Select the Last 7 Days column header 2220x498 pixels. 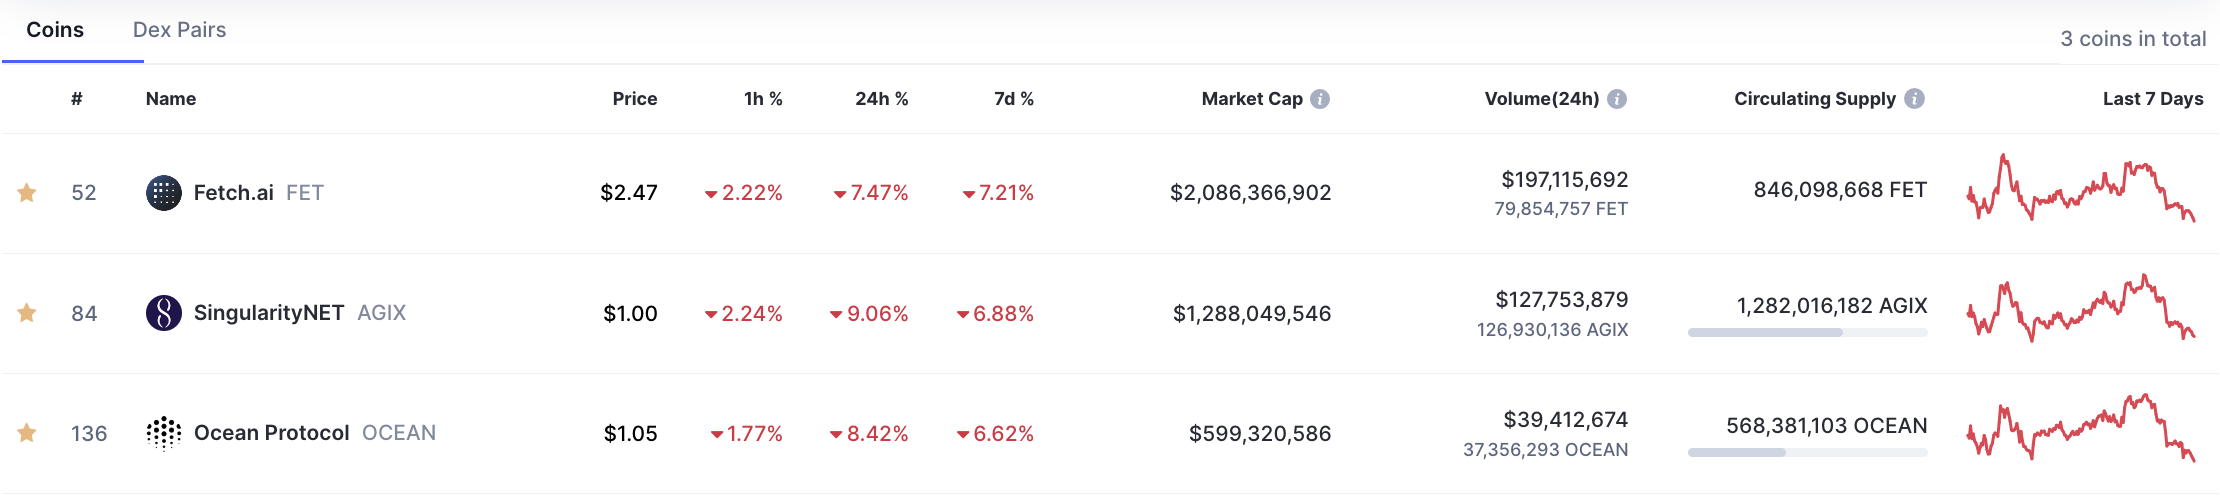point(2153,99)
